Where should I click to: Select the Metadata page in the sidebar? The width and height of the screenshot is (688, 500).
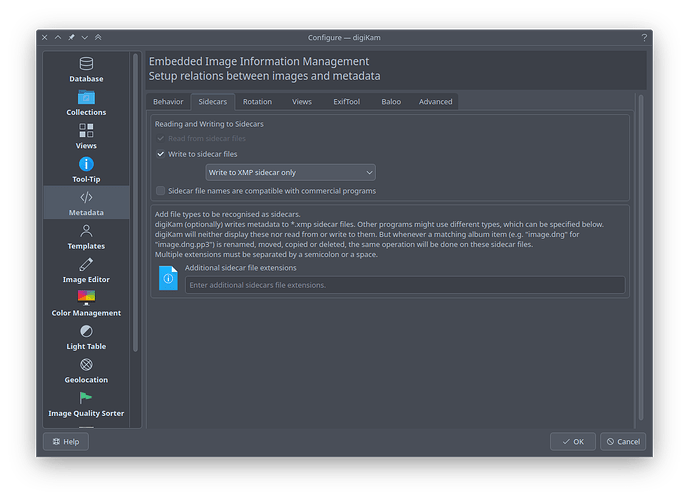tap(86, 203)
